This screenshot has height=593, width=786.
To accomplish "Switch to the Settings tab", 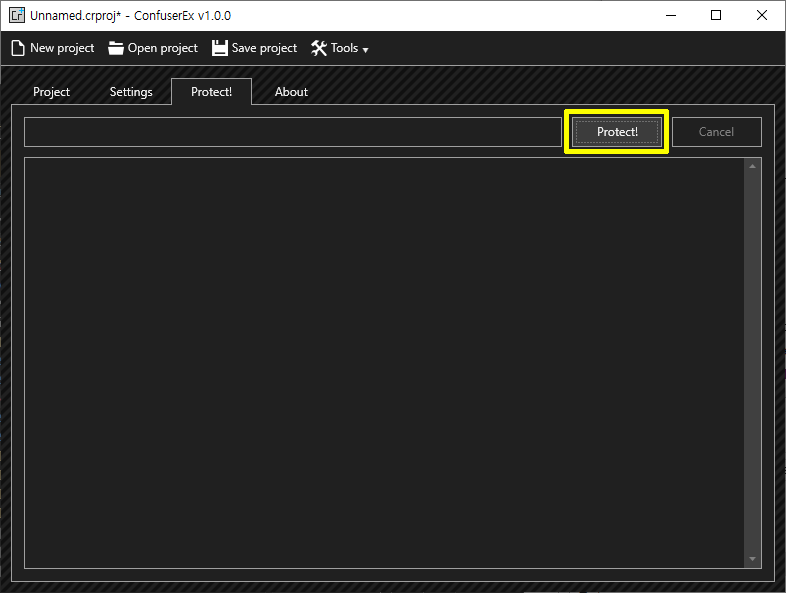I will coord(131,92).
